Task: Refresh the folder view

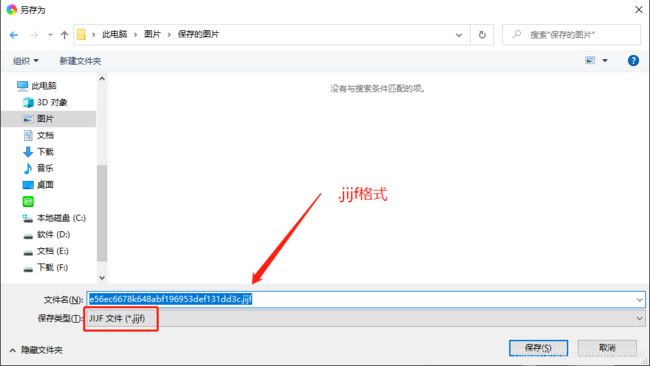Action: pos(482,35)
